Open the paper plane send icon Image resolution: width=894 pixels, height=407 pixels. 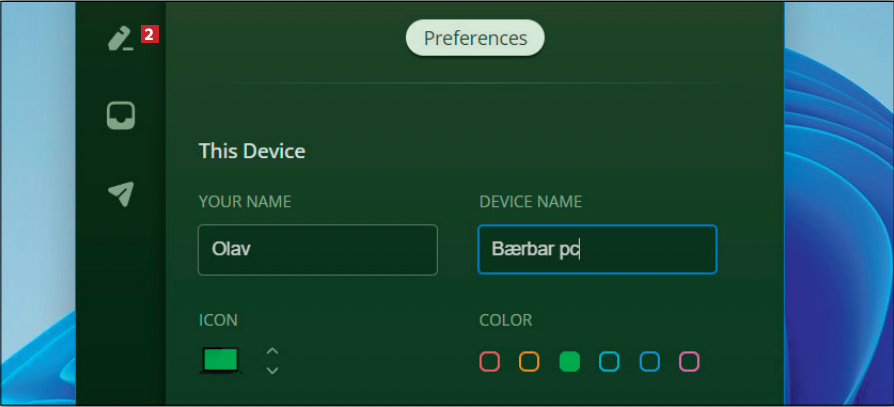(121, 193)
